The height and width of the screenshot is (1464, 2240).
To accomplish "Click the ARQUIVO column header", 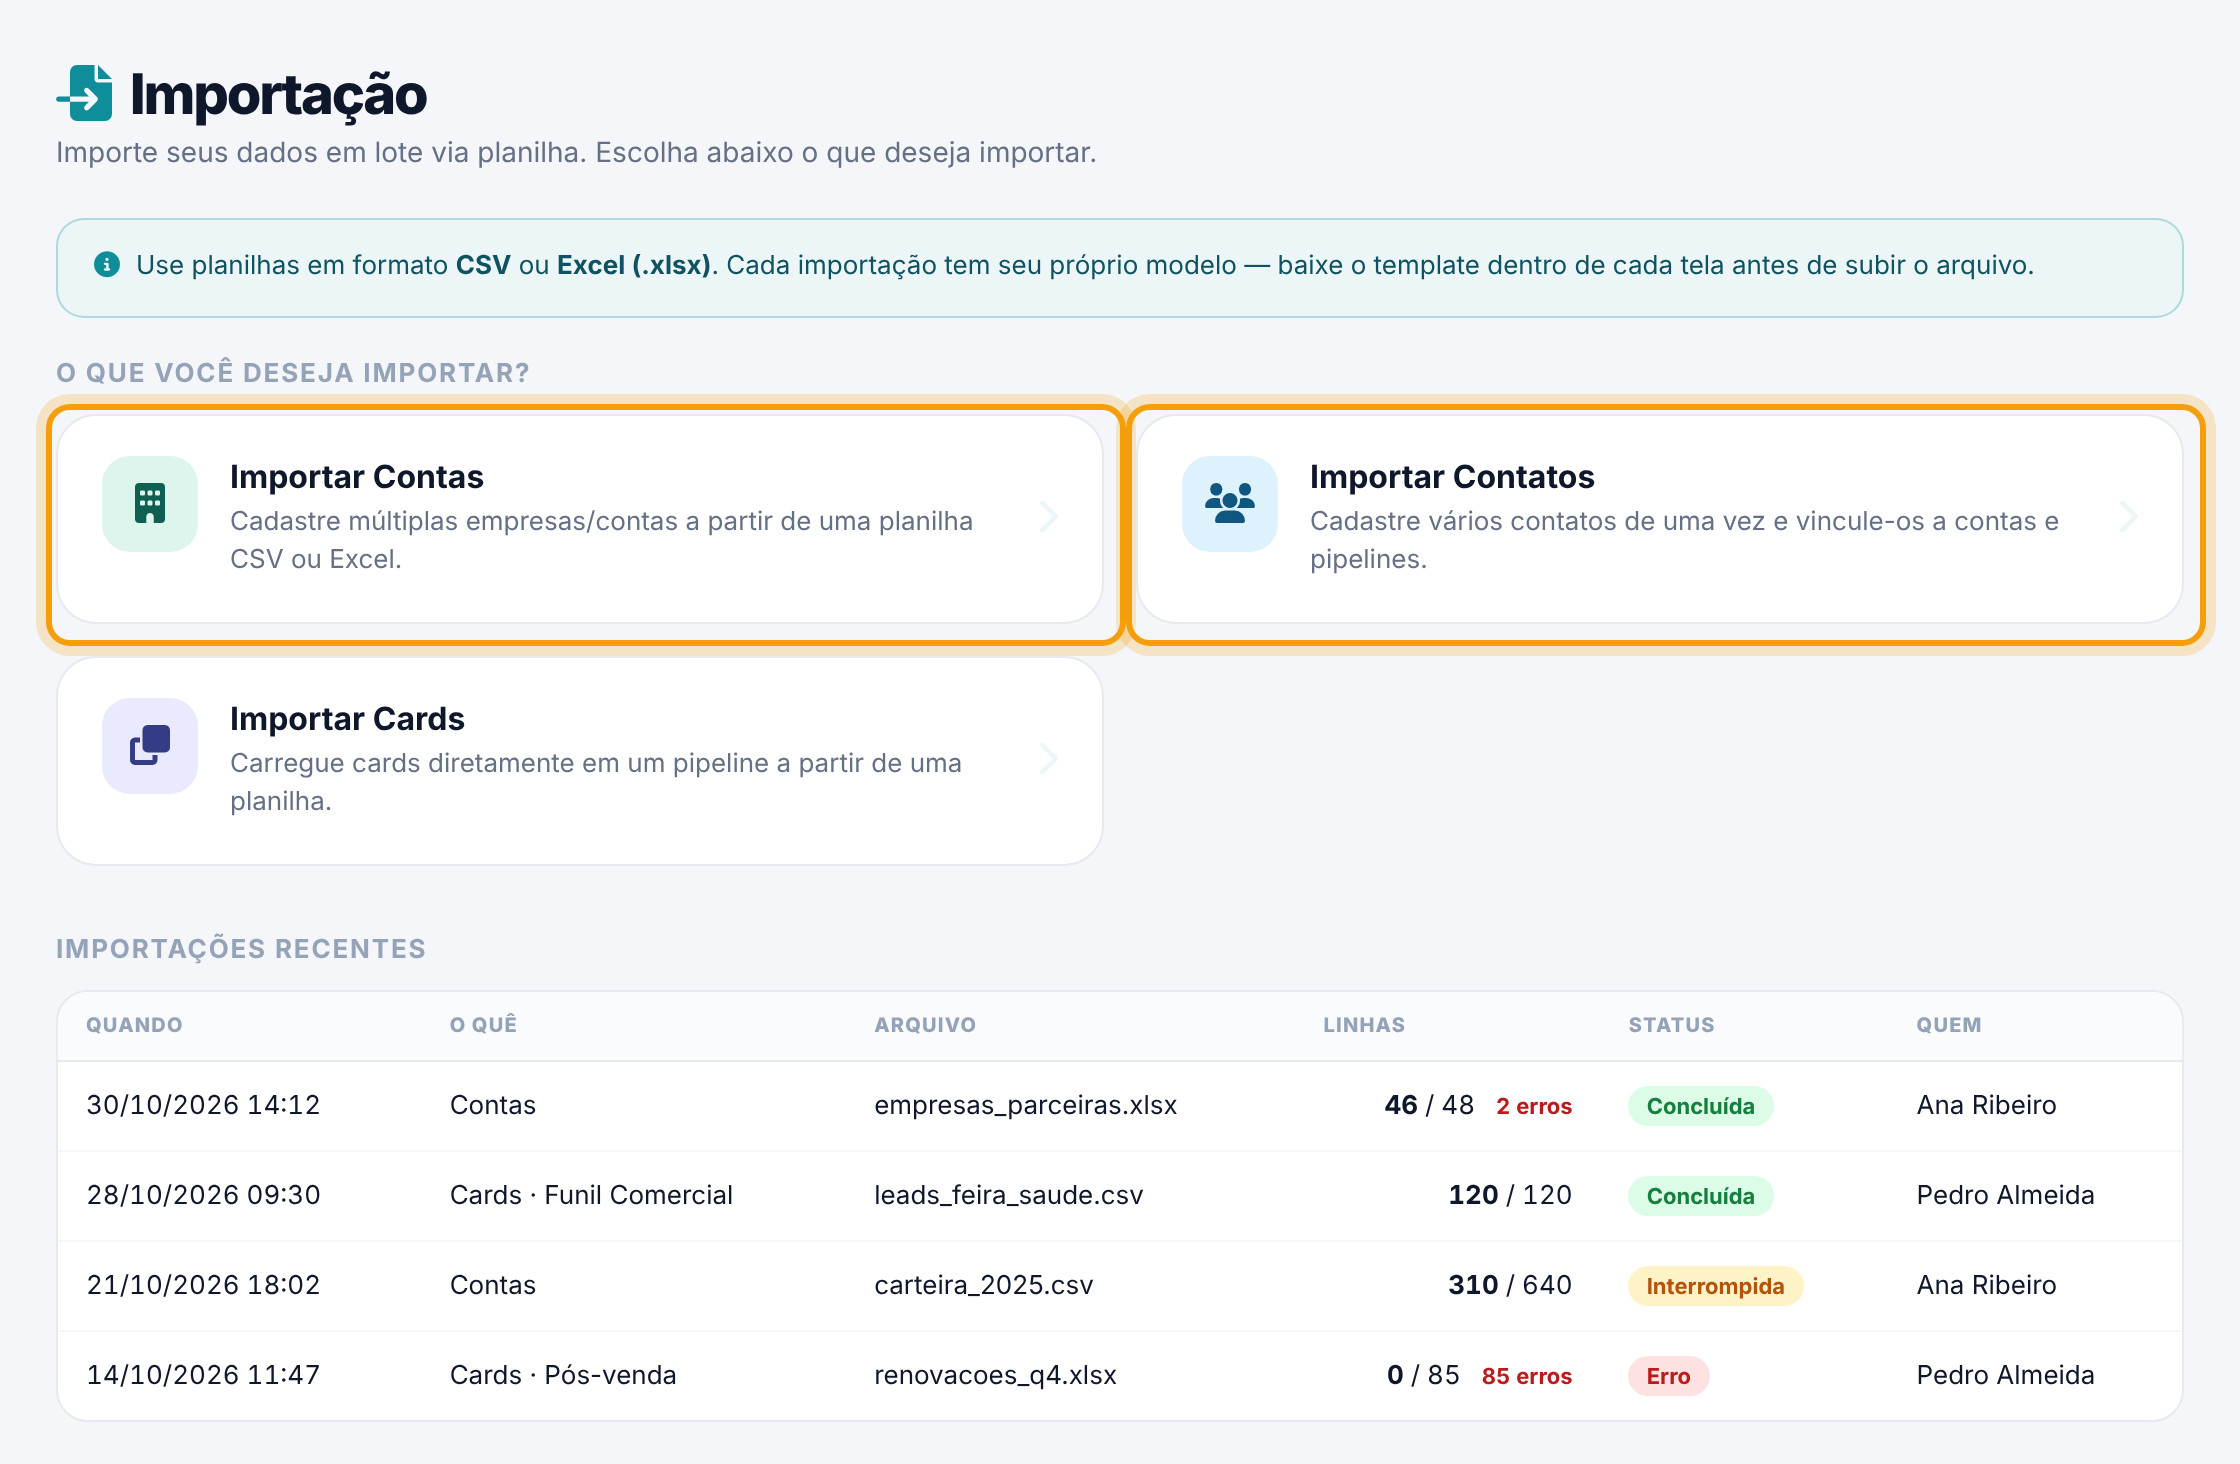I will click(925, 1025).
